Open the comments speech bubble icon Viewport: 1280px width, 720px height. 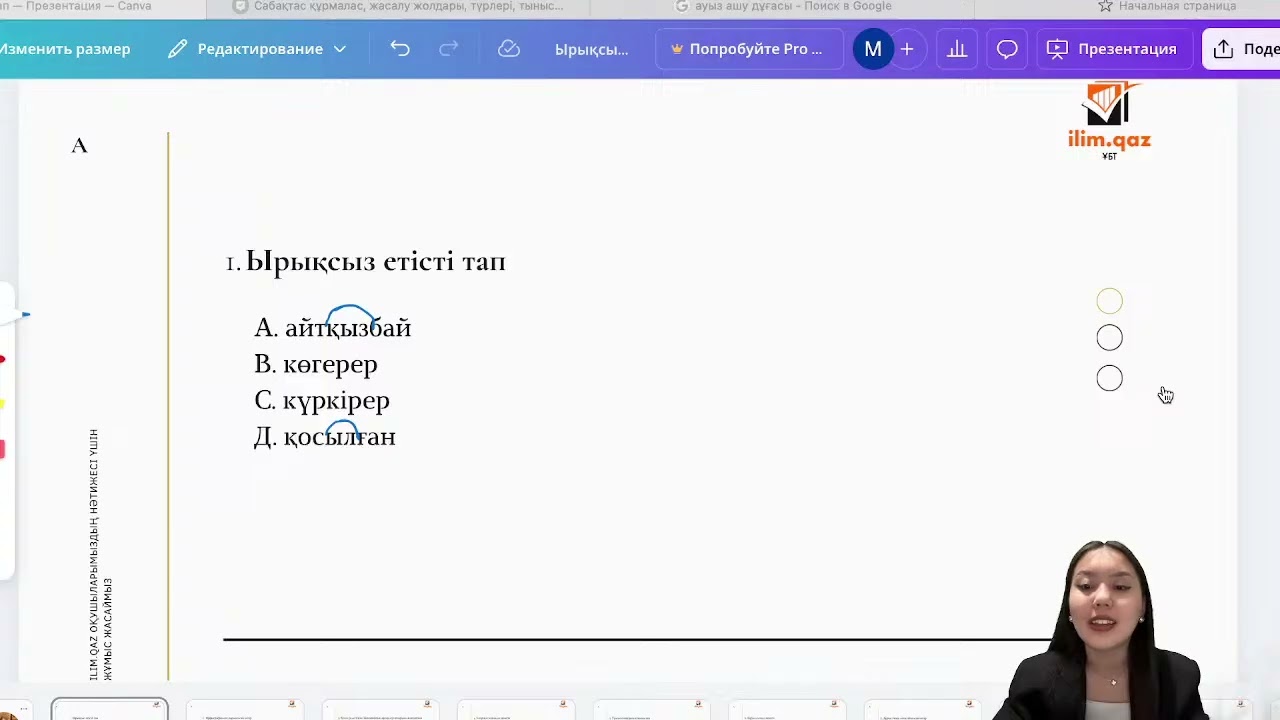click(x=1007, y=49)
